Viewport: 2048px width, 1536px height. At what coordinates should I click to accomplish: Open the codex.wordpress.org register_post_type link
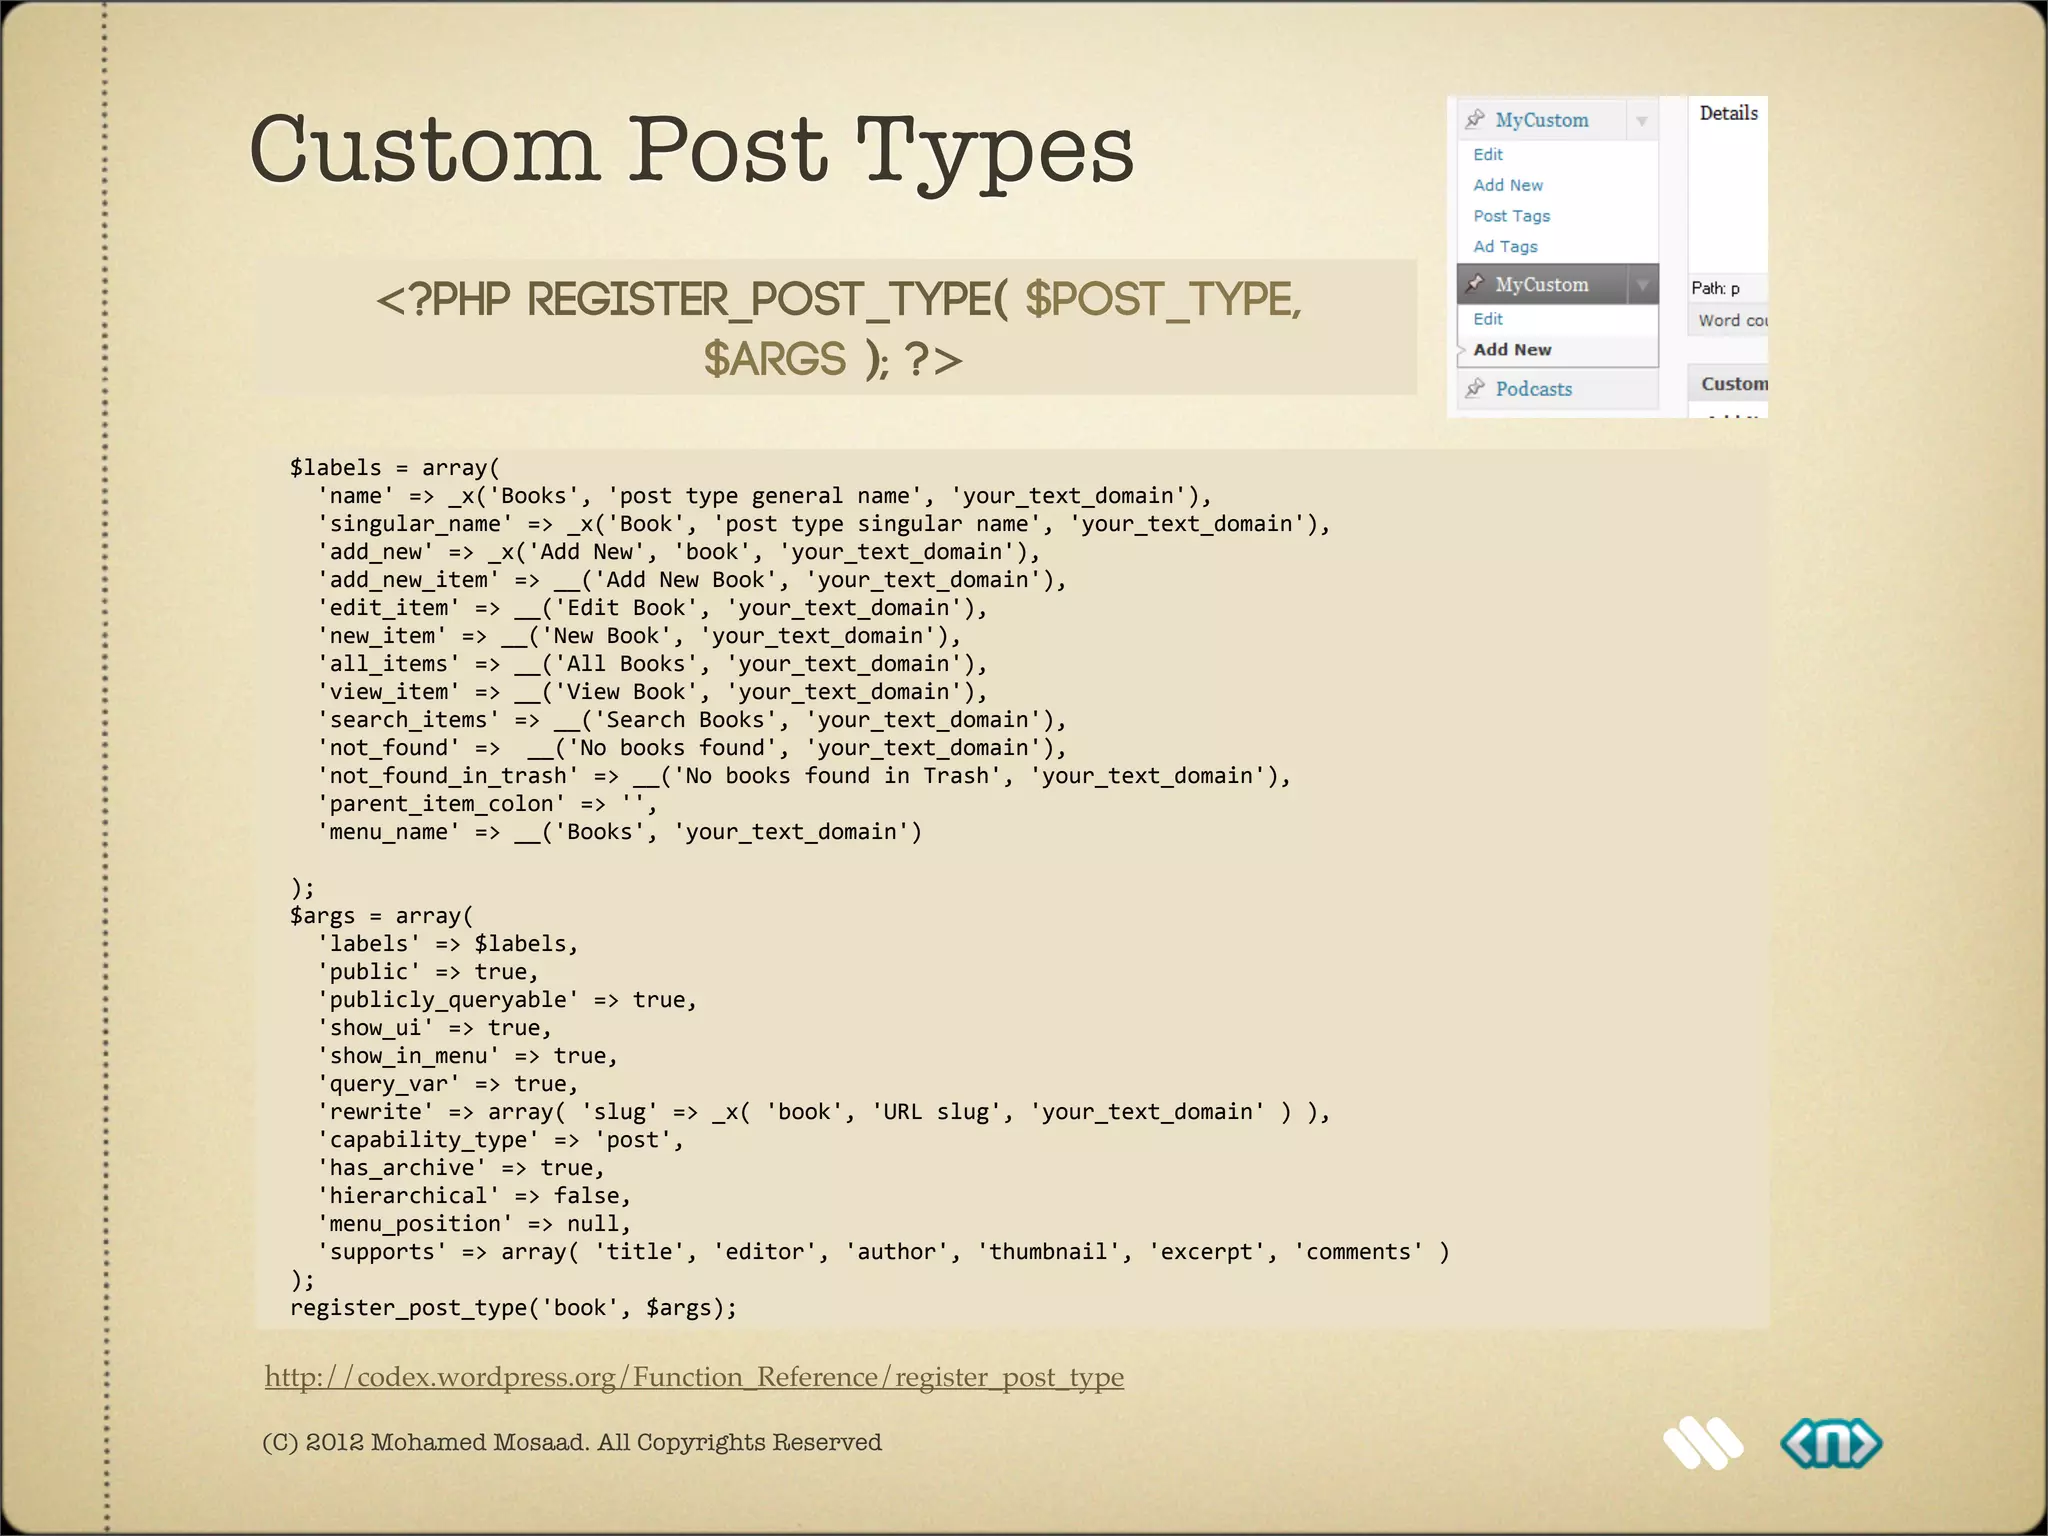694,1377
